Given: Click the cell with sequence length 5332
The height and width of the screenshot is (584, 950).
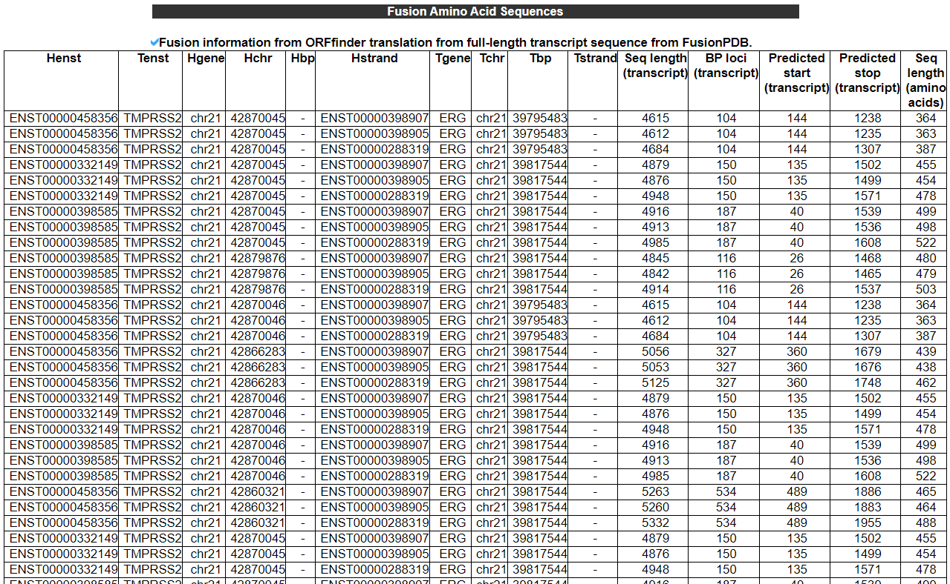Looking at the screenshot, I should point(655,523).
